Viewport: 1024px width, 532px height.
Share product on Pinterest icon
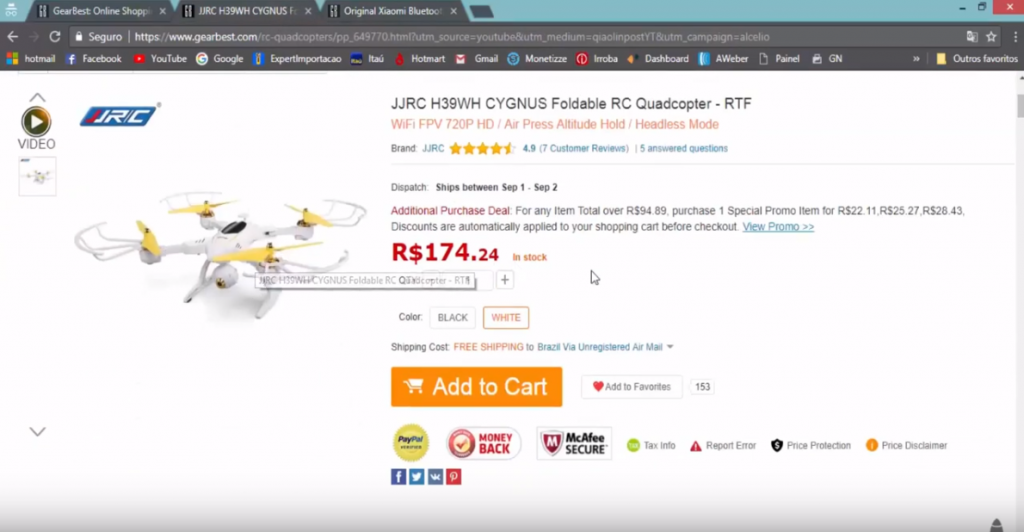(x=453, y=477)
